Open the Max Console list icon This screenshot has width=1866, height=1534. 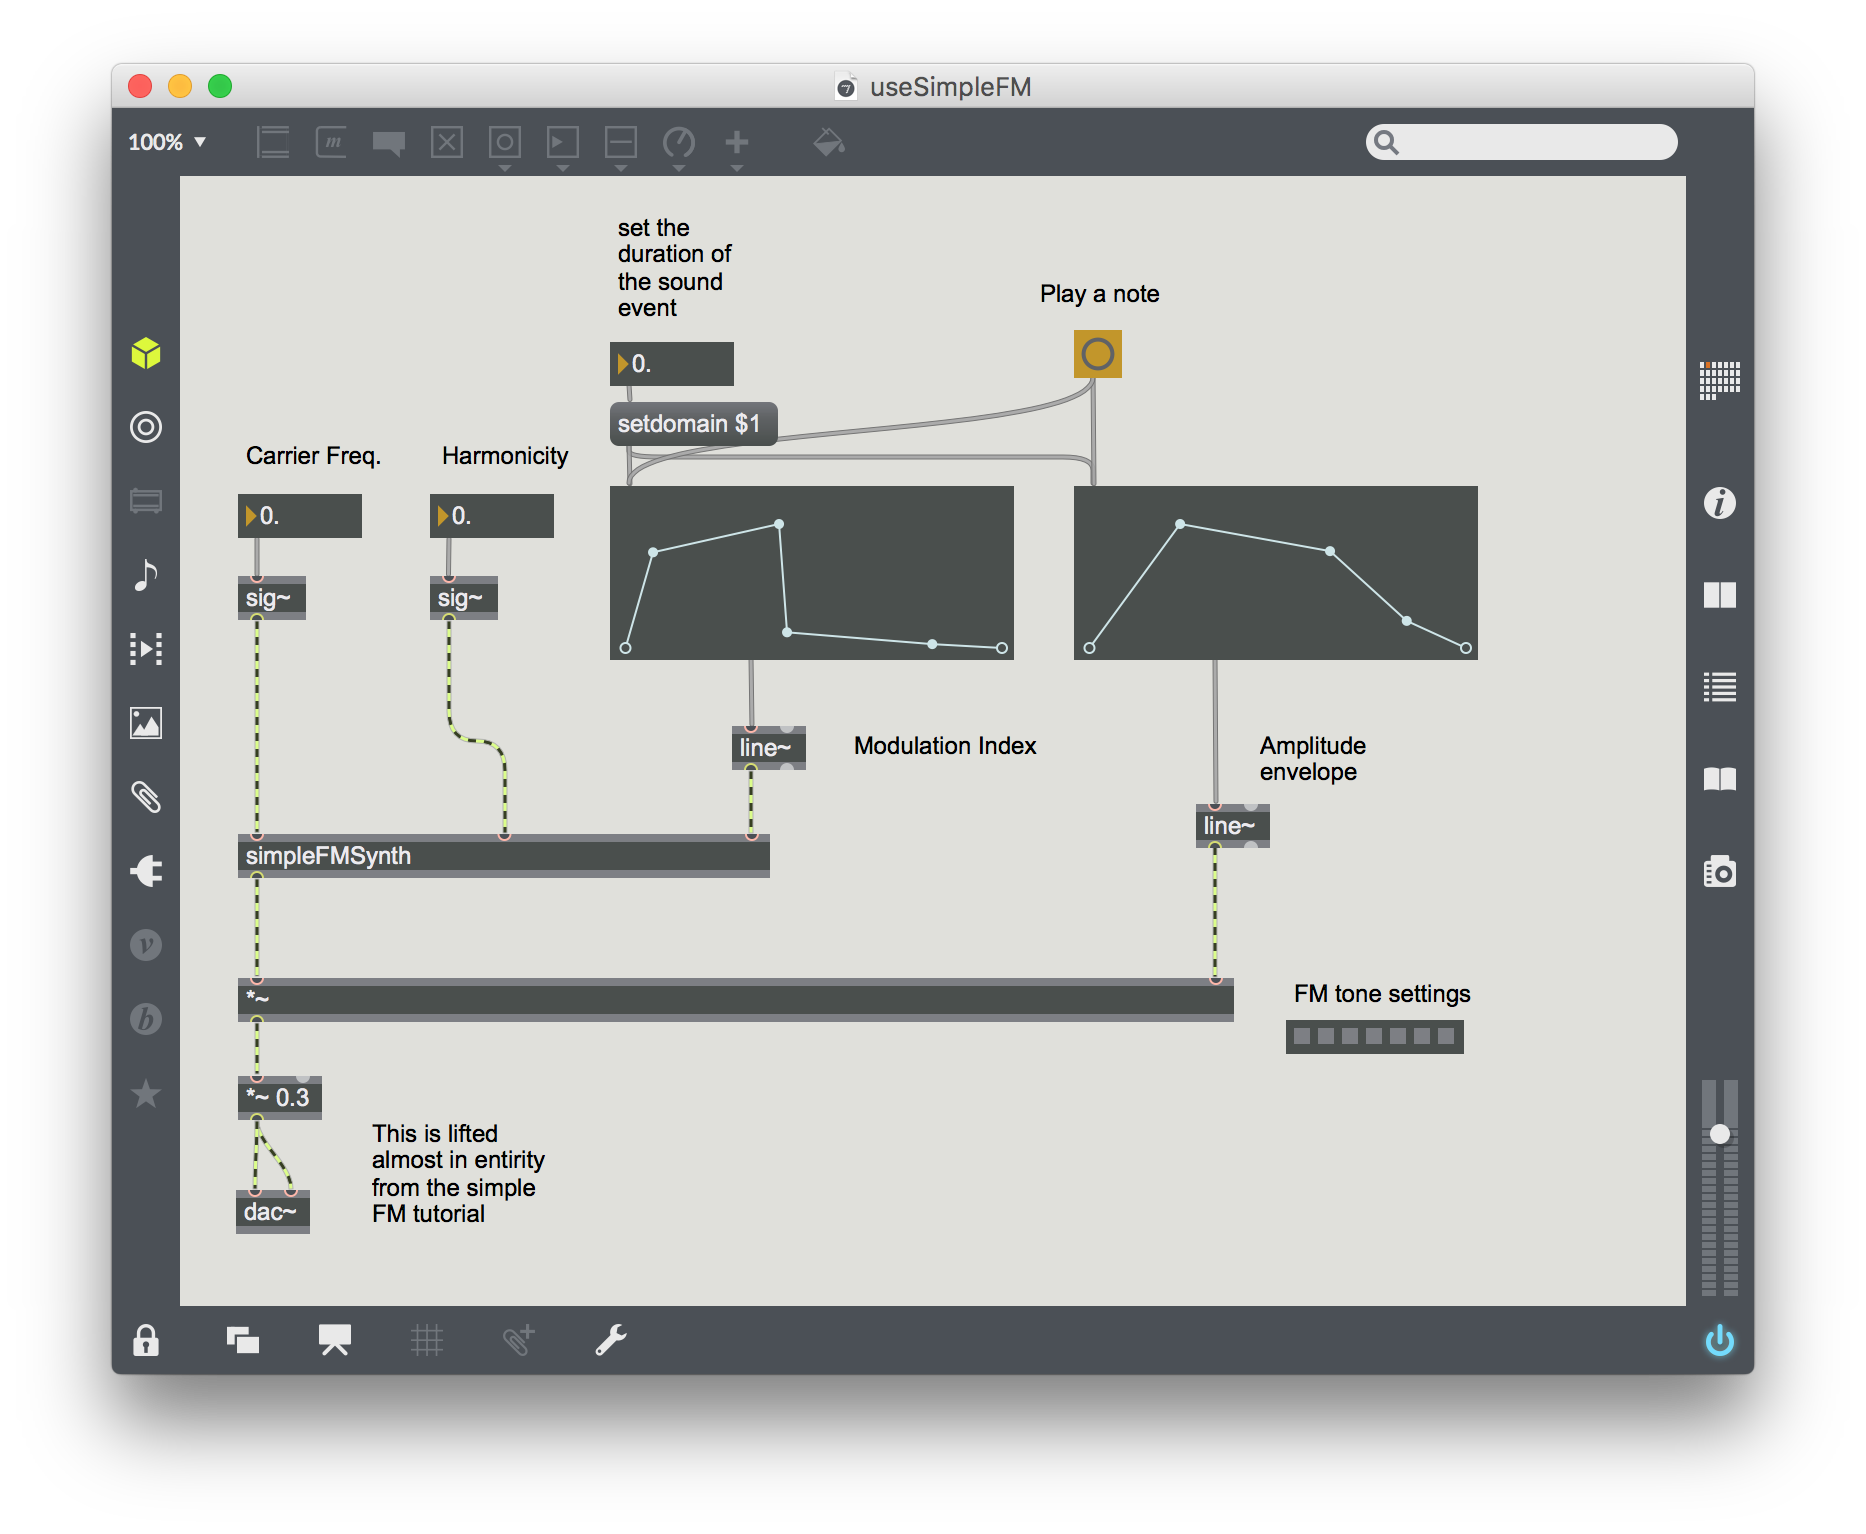(x=1719, y=687)
